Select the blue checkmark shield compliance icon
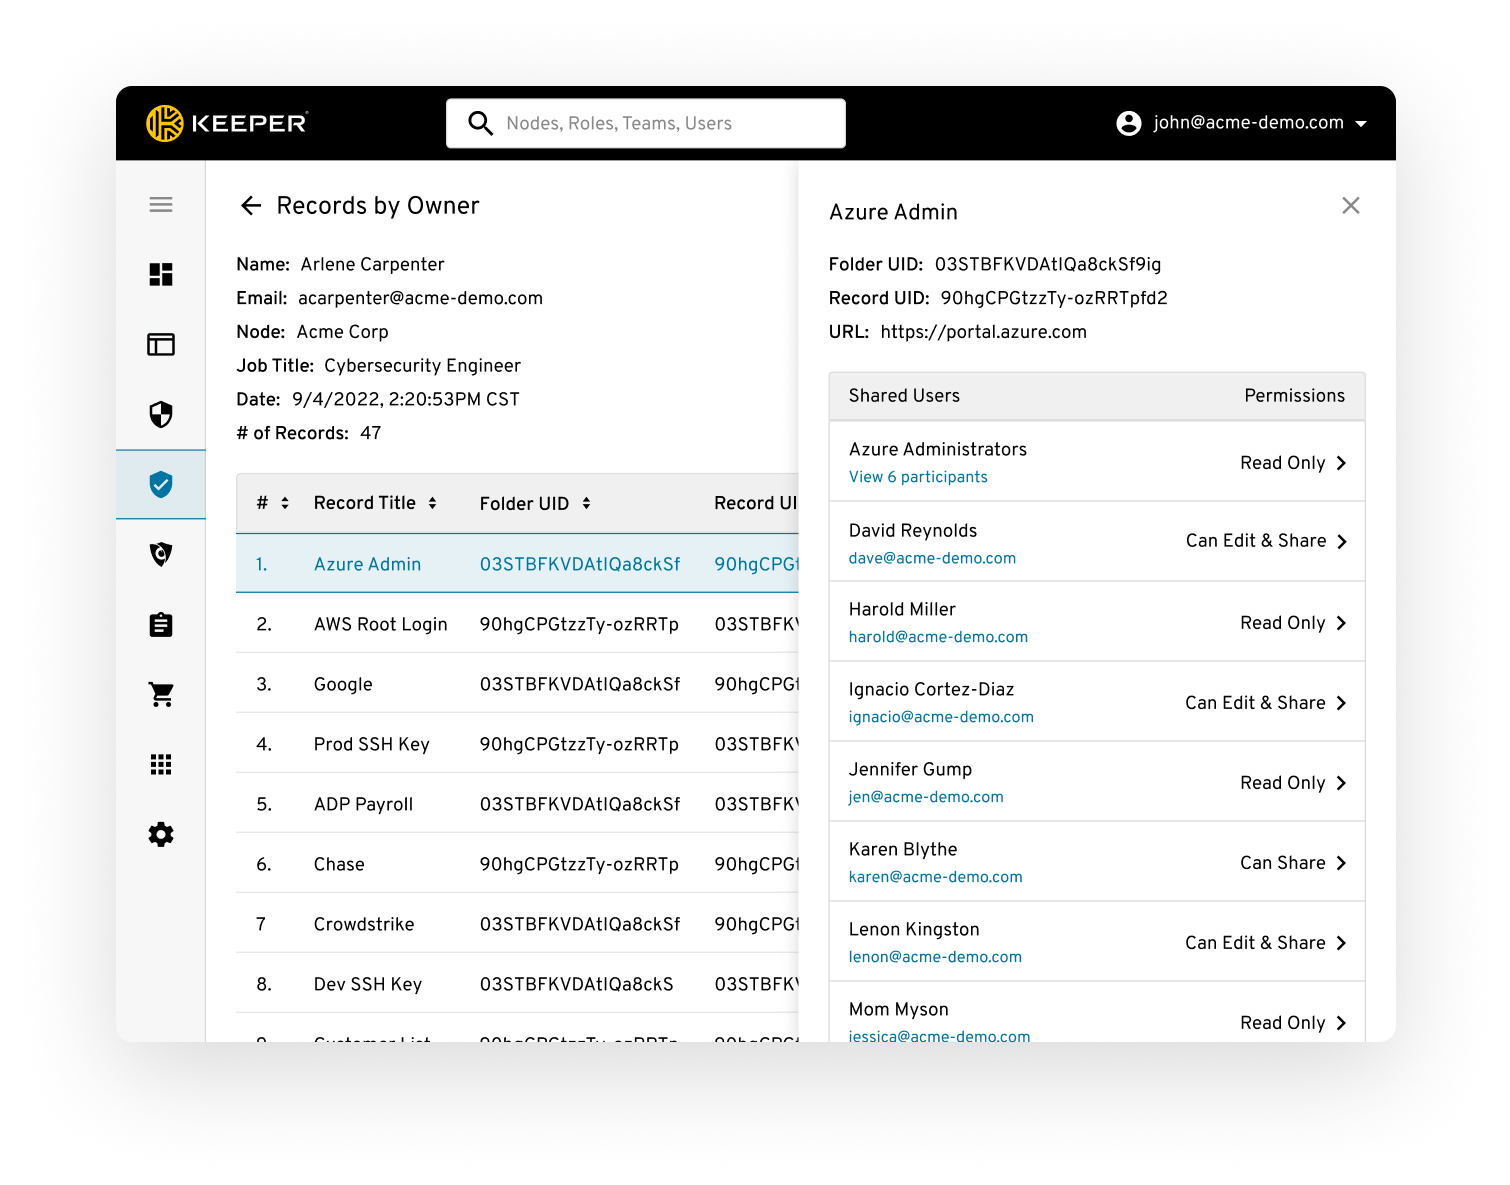Screen dimensions: 1510x1185 (161, 485)
